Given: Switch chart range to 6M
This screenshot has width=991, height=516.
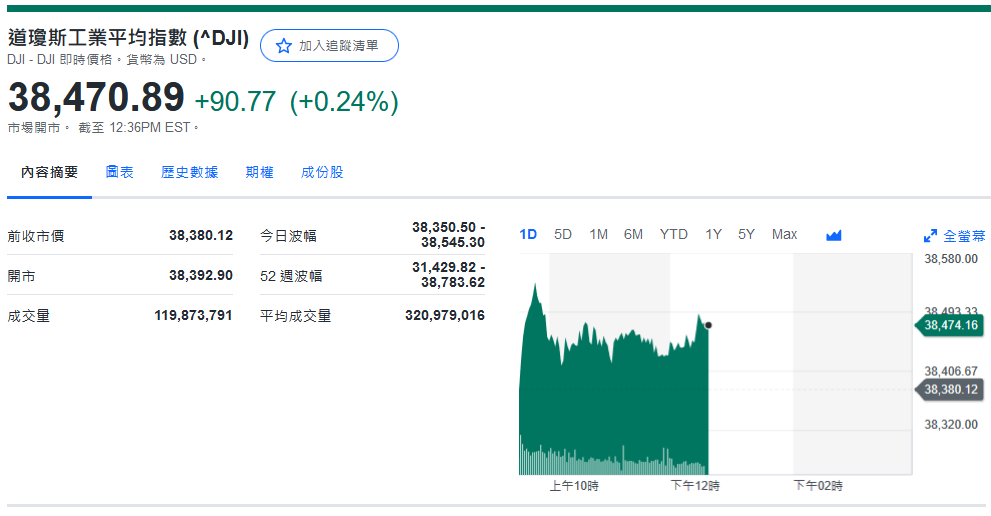Looking at the screenshot, I should (633, 234).
